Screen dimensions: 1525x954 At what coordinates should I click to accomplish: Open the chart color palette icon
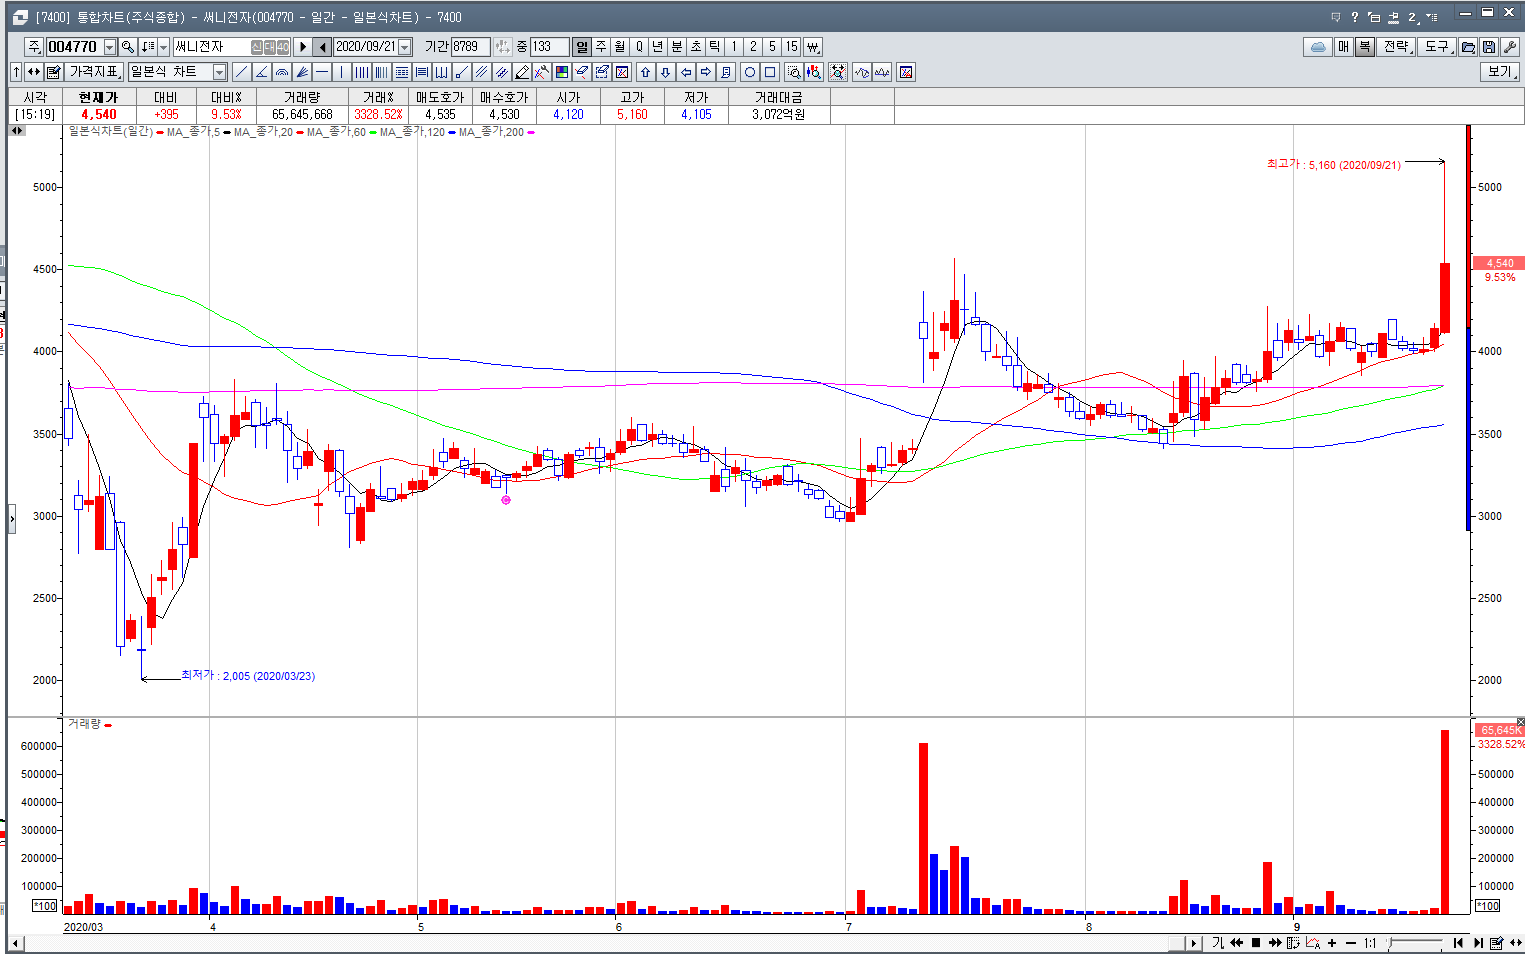pyautogui.click(x=562, y=72)
